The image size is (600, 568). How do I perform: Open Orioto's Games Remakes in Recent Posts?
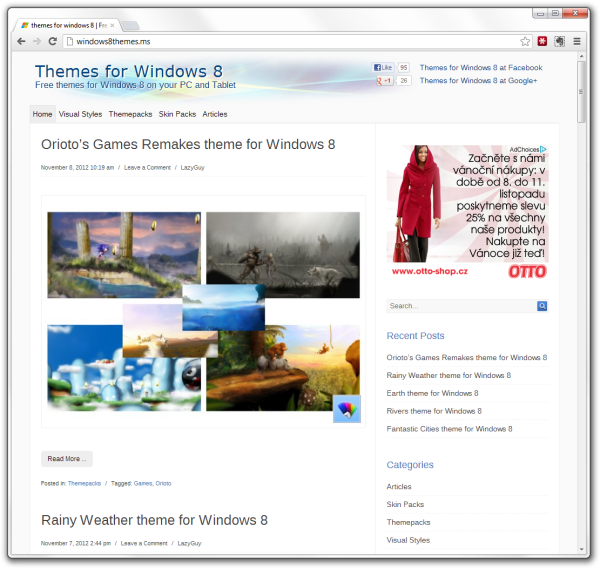coord(467,357)
